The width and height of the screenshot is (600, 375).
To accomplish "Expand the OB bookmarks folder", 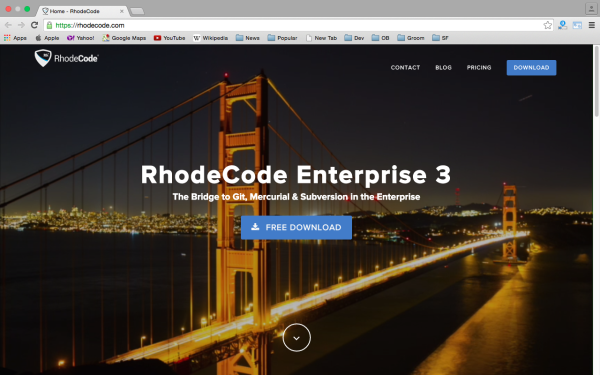I will (x=381, y=38).
